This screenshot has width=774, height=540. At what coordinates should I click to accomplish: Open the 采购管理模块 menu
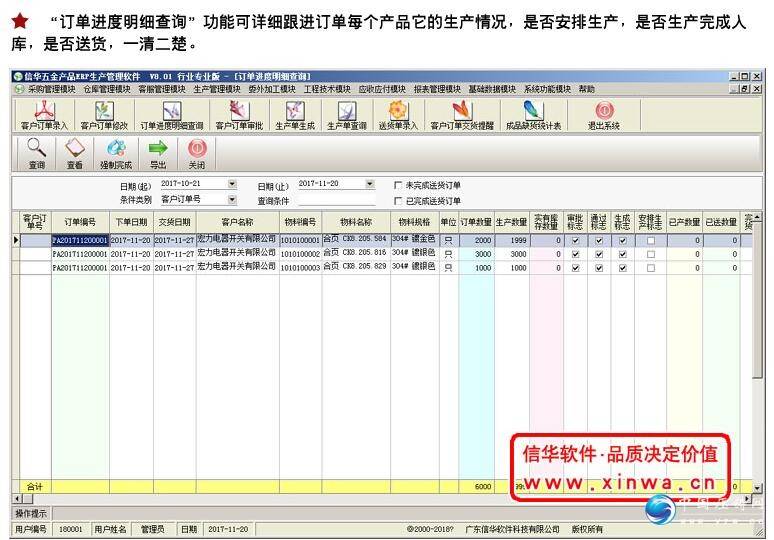point(51,89)
